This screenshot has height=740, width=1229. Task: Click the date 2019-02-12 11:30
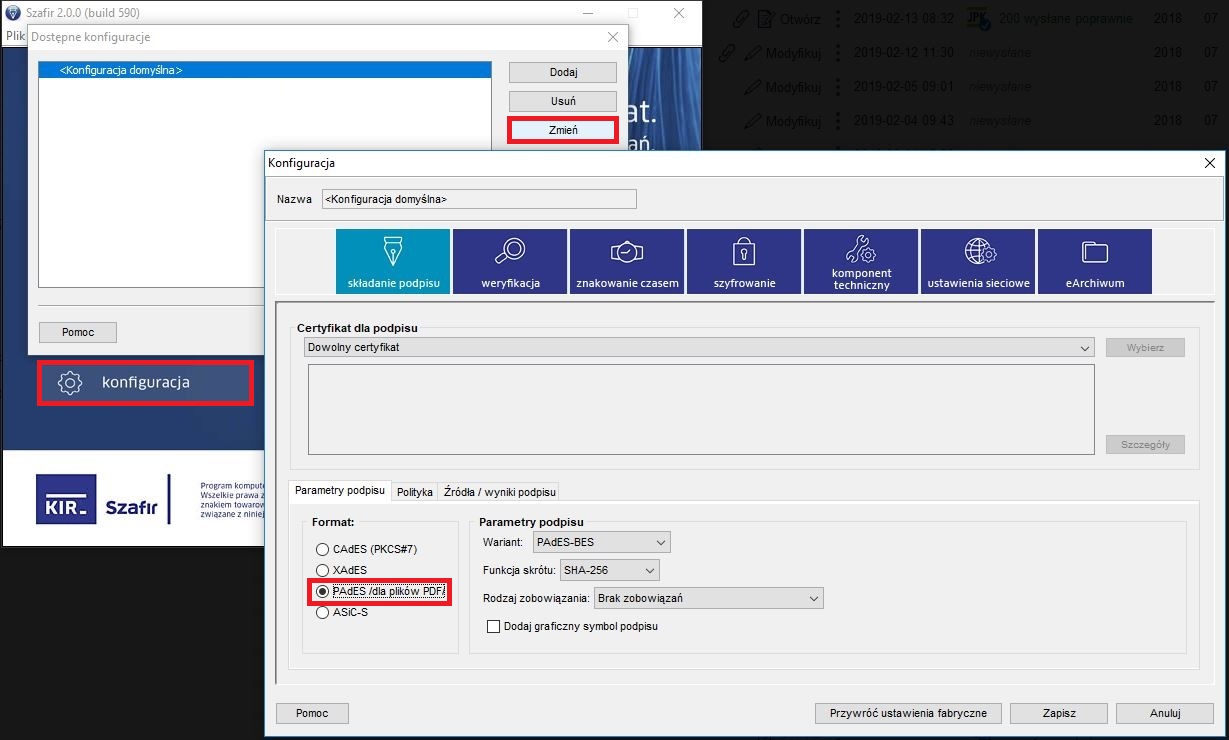pyautogui.click(x=904, y=52)
